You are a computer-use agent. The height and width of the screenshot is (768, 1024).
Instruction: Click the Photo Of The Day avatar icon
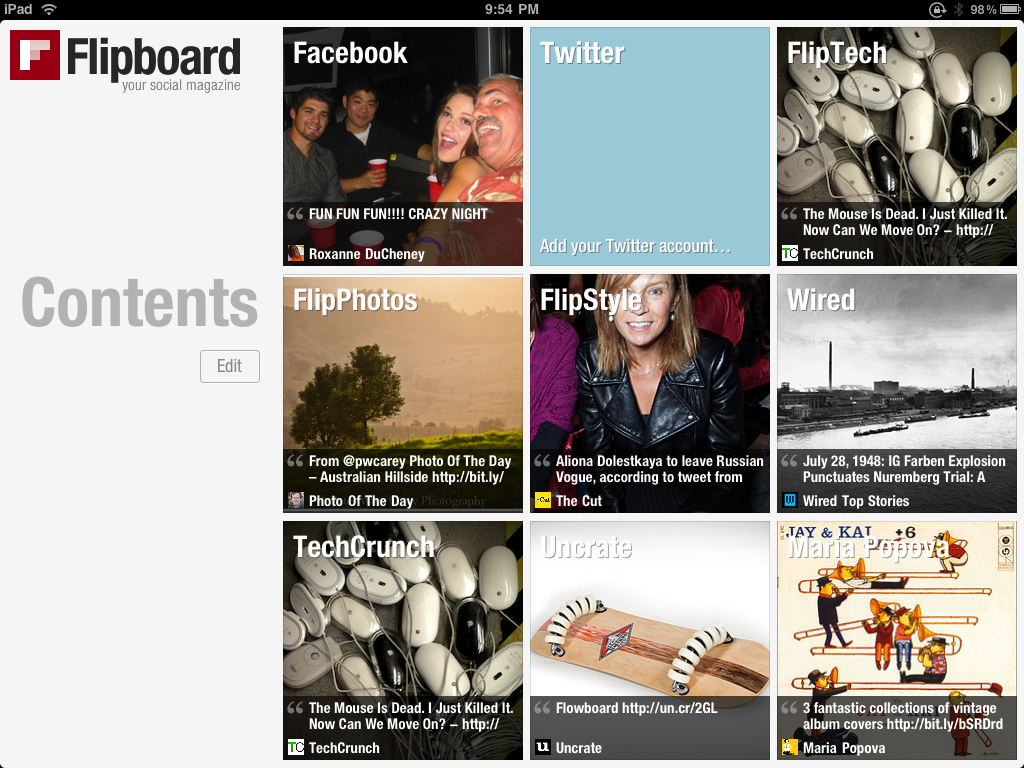[296, 501]
